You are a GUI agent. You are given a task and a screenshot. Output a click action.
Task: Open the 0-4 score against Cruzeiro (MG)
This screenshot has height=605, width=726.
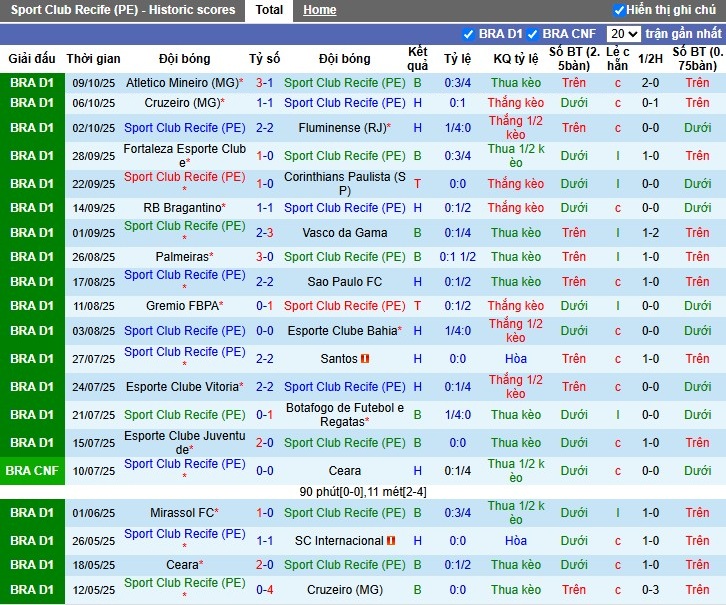265,590
